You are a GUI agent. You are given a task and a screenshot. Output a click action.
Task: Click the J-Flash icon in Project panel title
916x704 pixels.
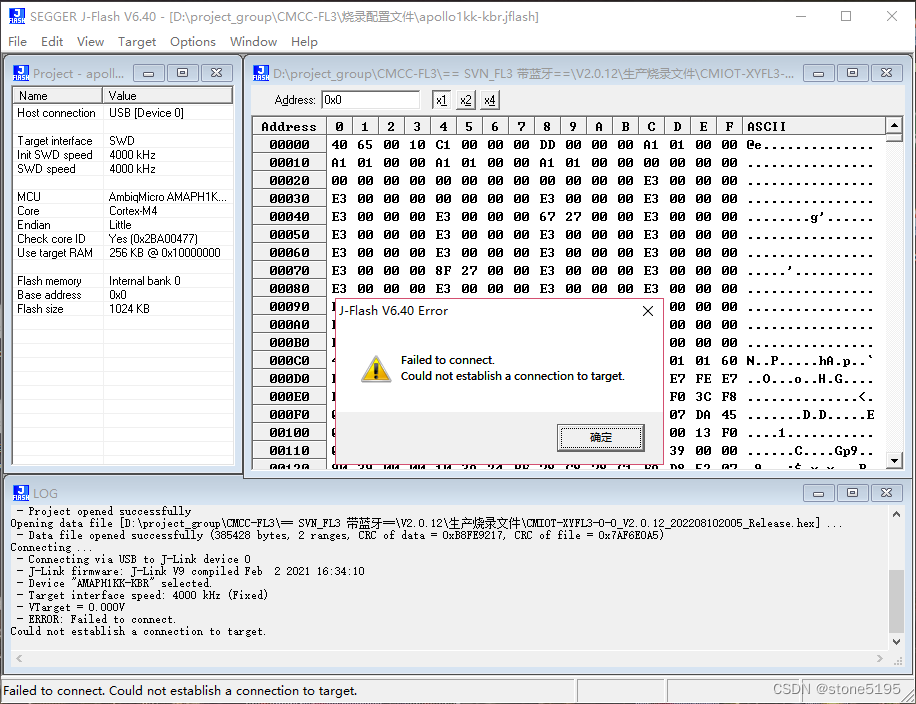[21, 73]
